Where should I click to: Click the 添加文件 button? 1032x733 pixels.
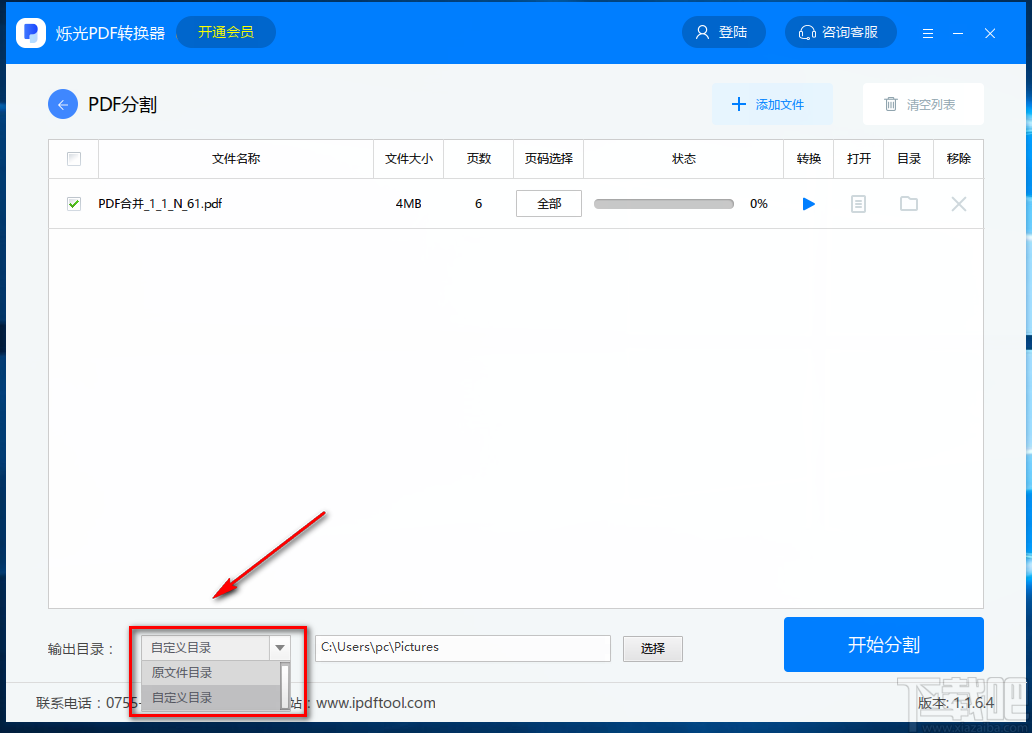click(772, 104)
